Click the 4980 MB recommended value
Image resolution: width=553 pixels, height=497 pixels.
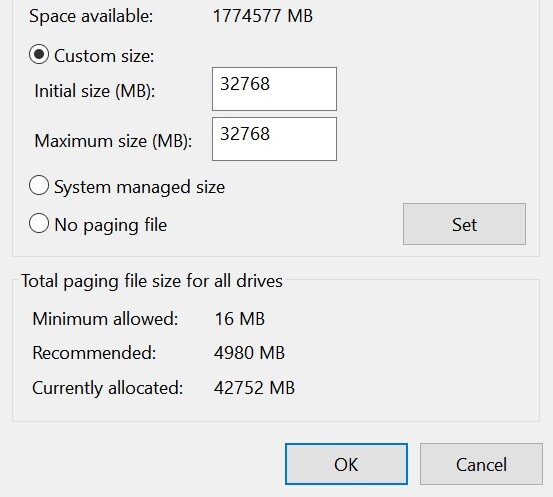(x=249, y=353)
